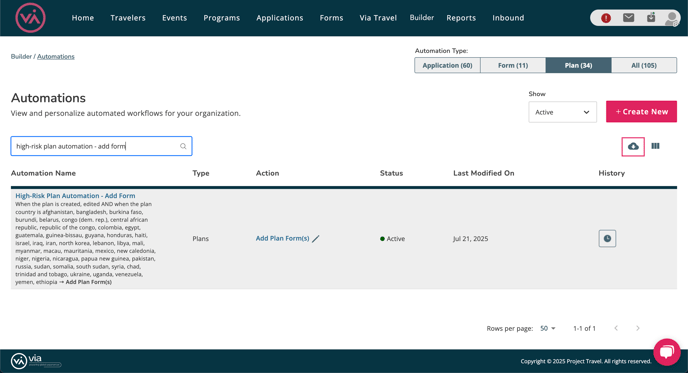Open the mail envelope icon
The image size is (688, 373).
(x=628, y=18)
